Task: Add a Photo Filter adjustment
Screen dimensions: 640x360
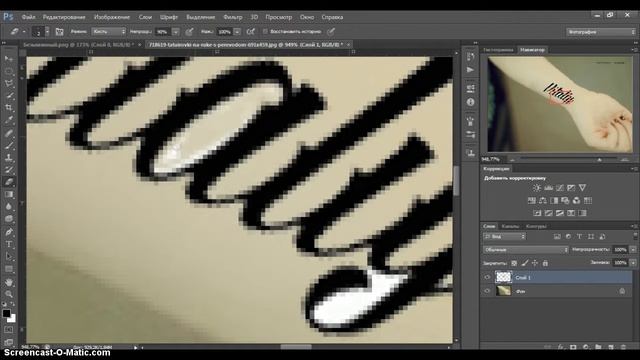Action: pyautogui.click(x=565, y=200)
